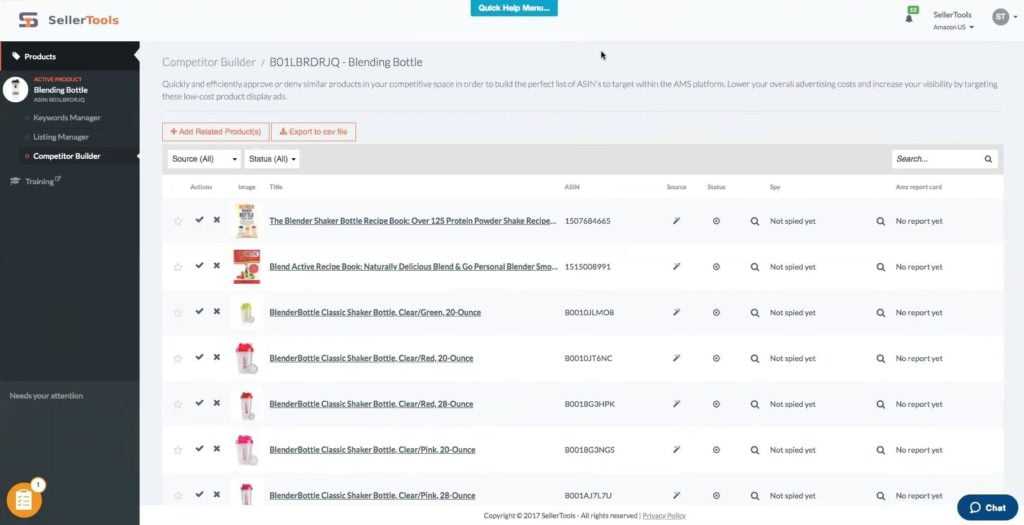This screenshot has height=525, width=1024.
Task: Star the Blend Active Recipe Book row
Action: tap(178, 267)
